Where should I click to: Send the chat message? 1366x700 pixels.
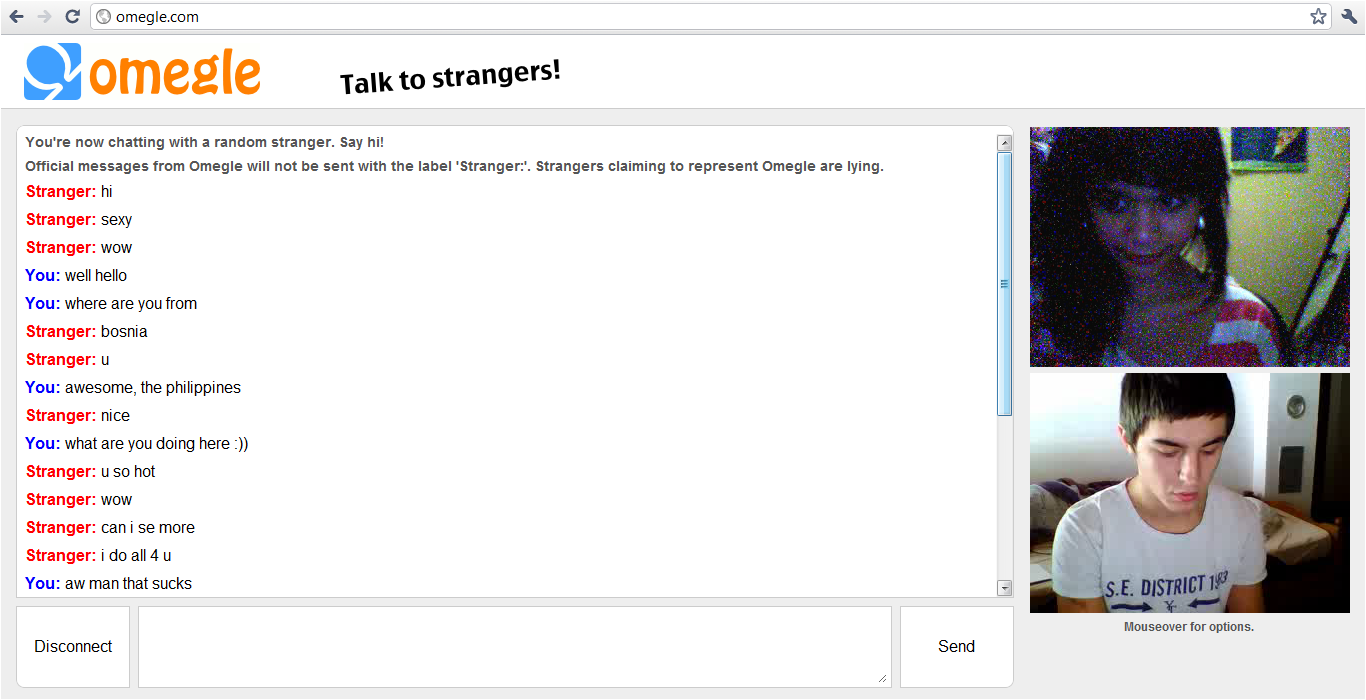coord(956,647)
